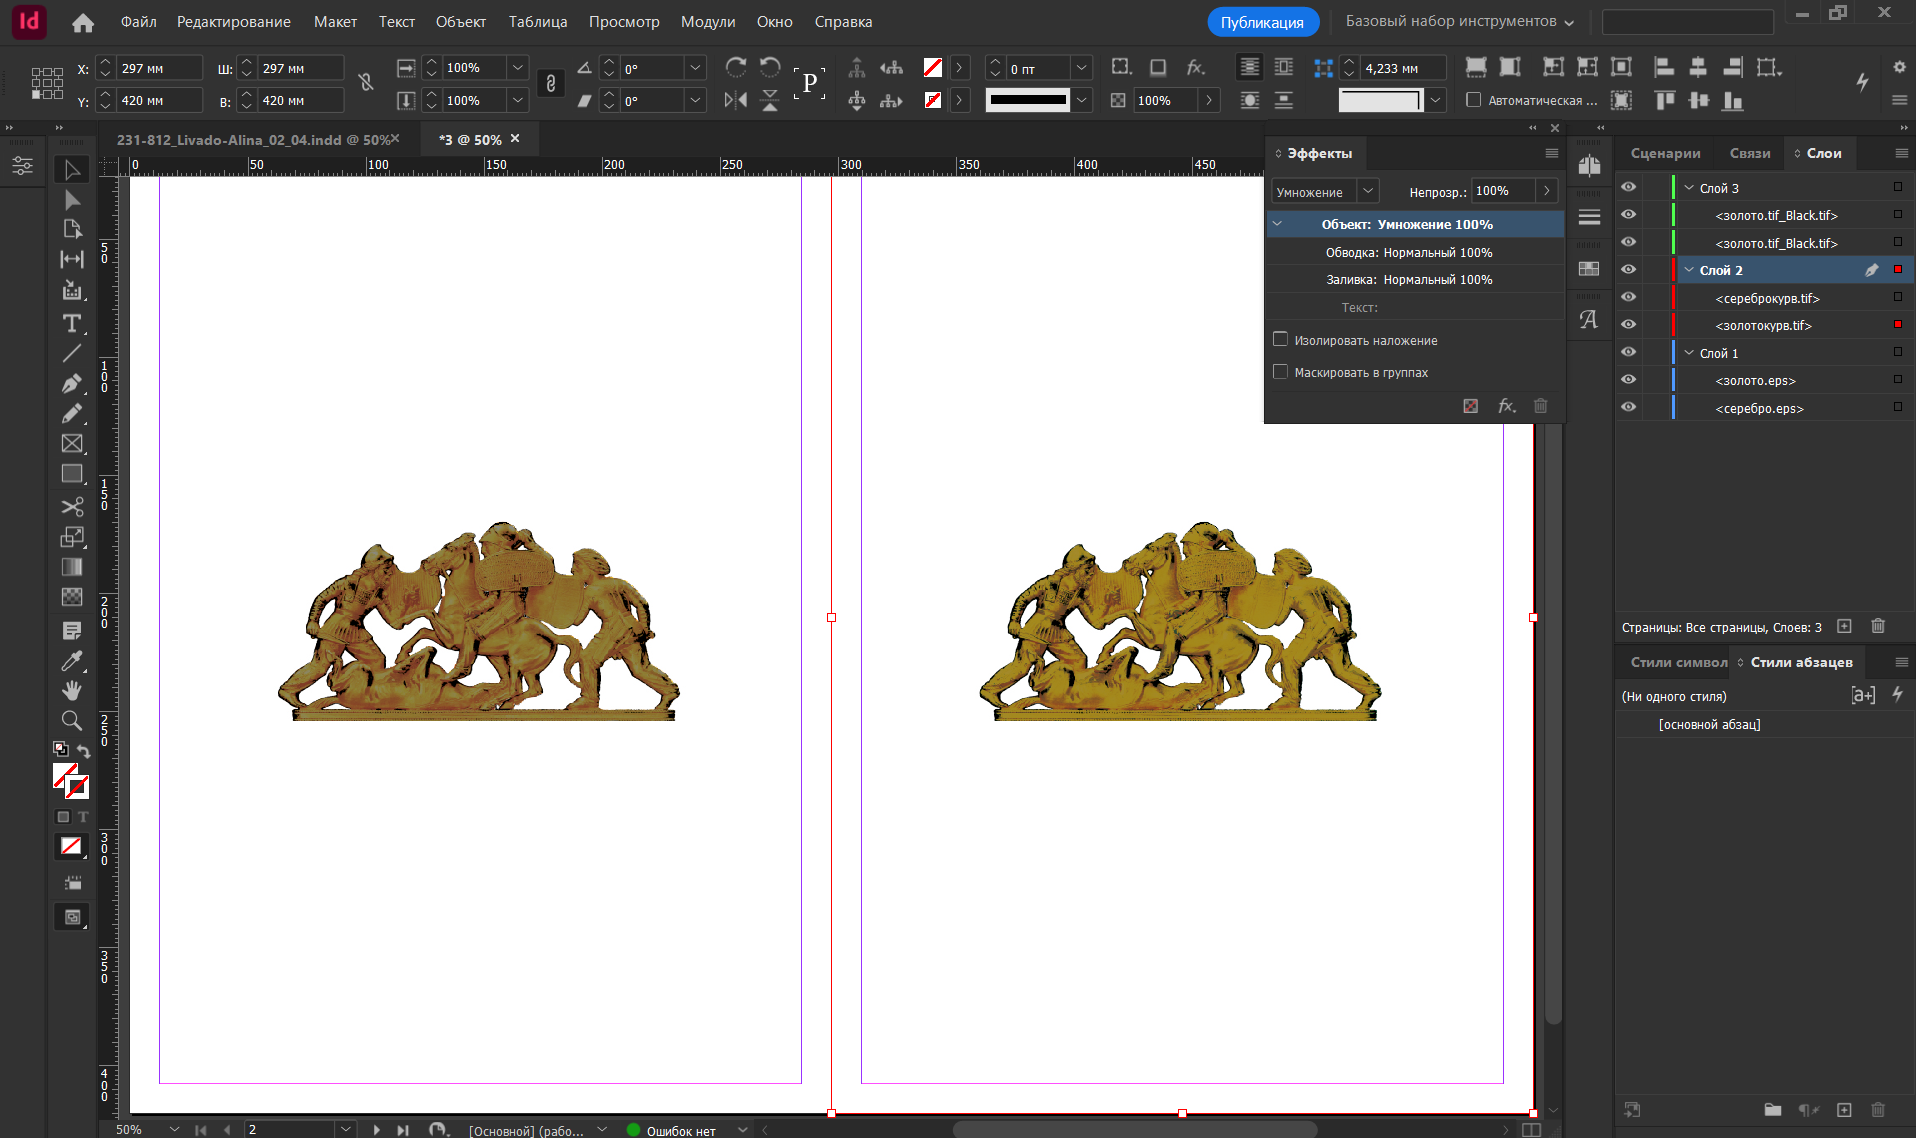Screen dimensions: 1916x1138
Task: Select the Gradient Swatch tool
Action: (x=72, y=567)
